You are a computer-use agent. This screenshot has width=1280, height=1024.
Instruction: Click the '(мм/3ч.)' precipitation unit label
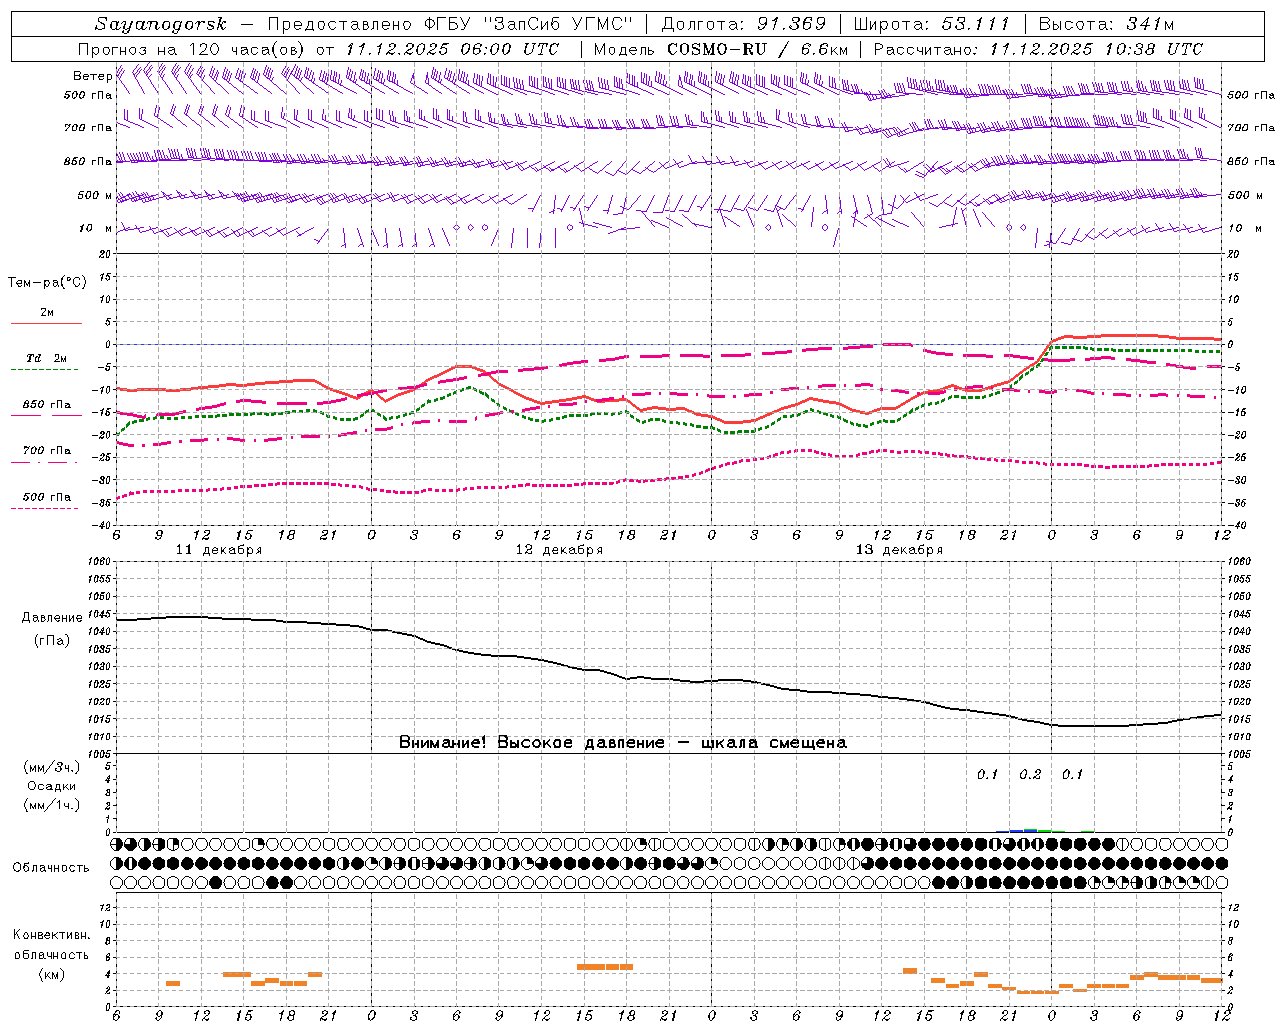(x=51, y=767)
